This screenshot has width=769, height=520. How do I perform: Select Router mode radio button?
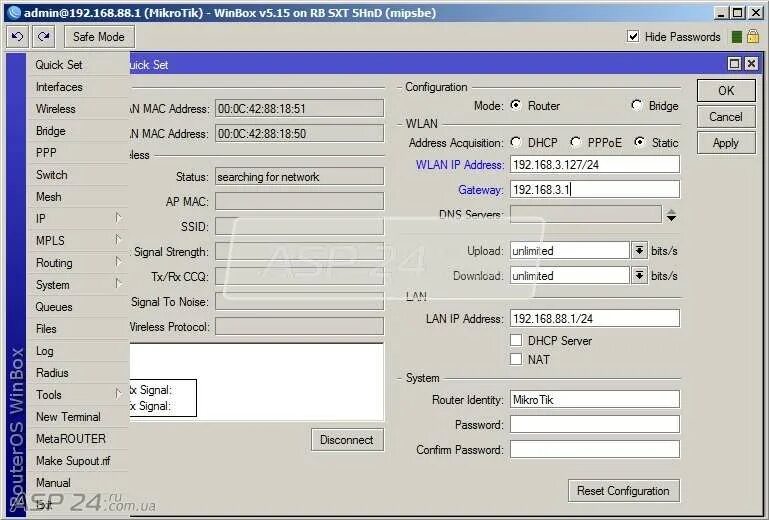tap(515, 105)
